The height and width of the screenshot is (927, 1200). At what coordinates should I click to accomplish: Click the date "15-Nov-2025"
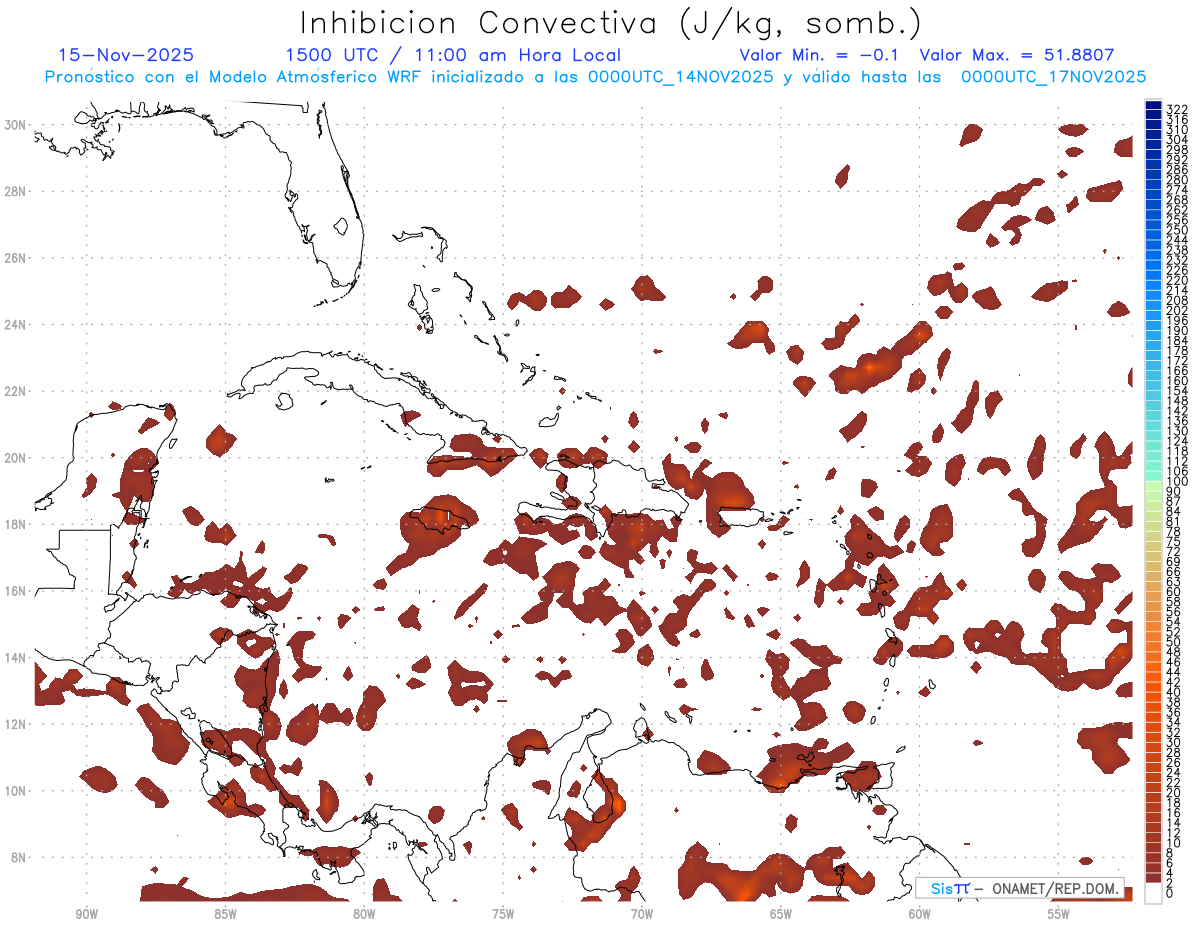[126, 55]
